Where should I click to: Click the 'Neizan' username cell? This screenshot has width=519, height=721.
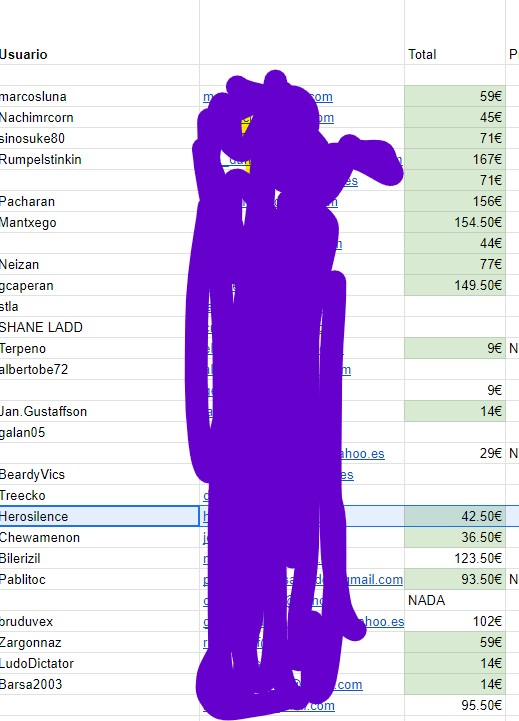(x=99, y=264)
